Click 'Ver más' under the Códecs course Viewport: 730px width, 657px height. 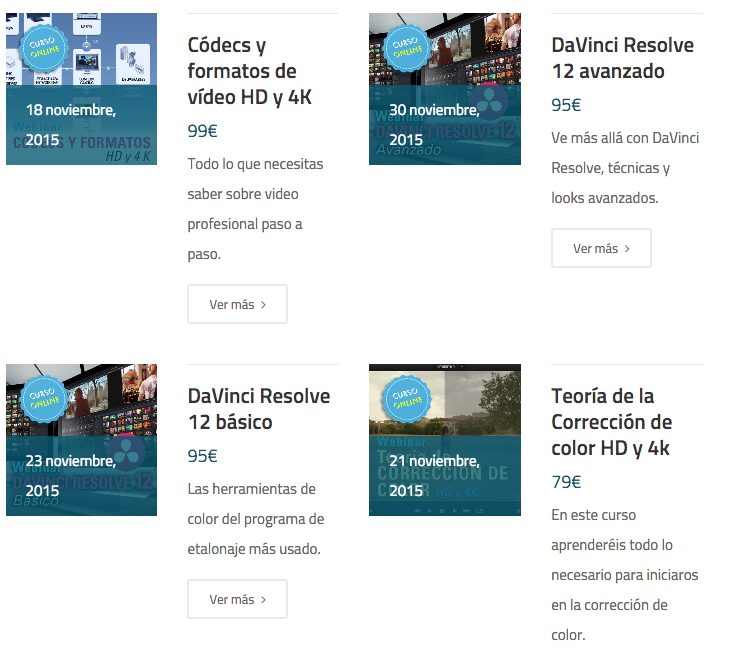[237, 304]
